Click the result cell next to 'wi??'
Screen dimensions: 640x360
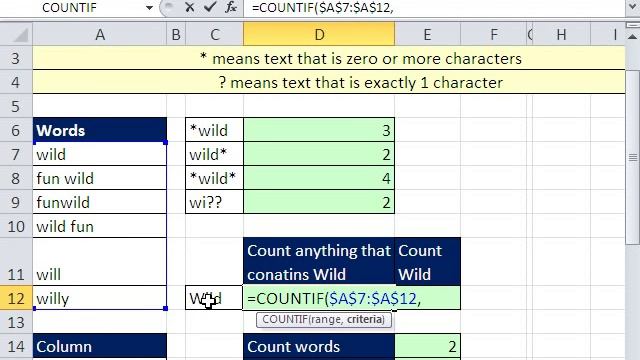(319, 202)
